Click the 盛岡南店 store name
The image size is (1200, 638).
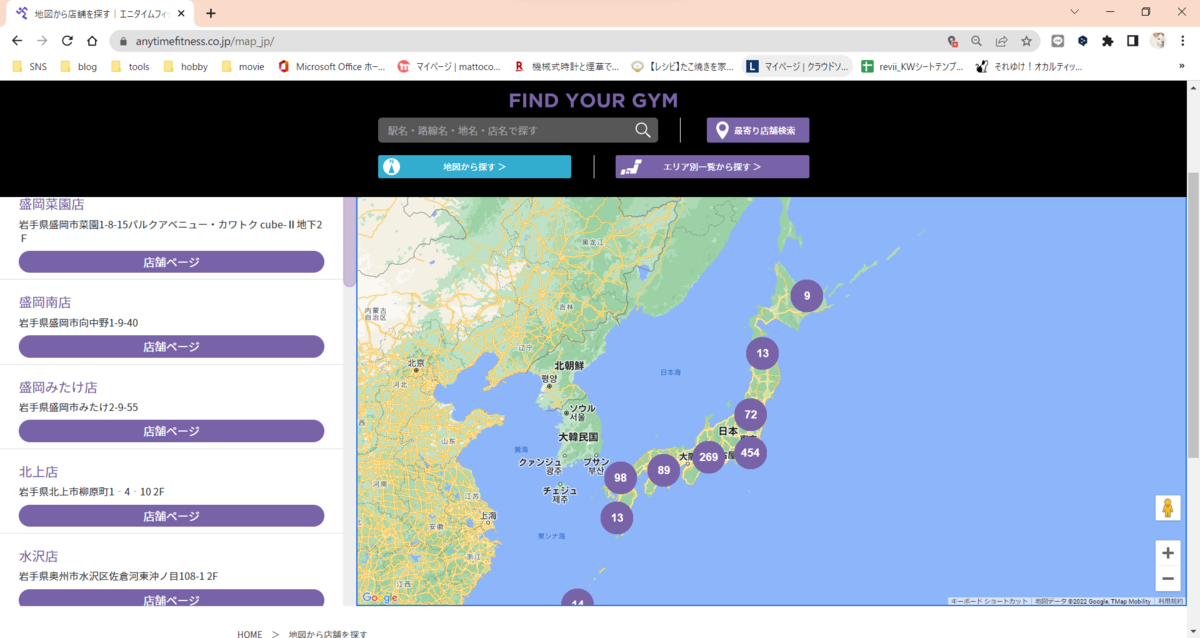[x=45, y=302]
